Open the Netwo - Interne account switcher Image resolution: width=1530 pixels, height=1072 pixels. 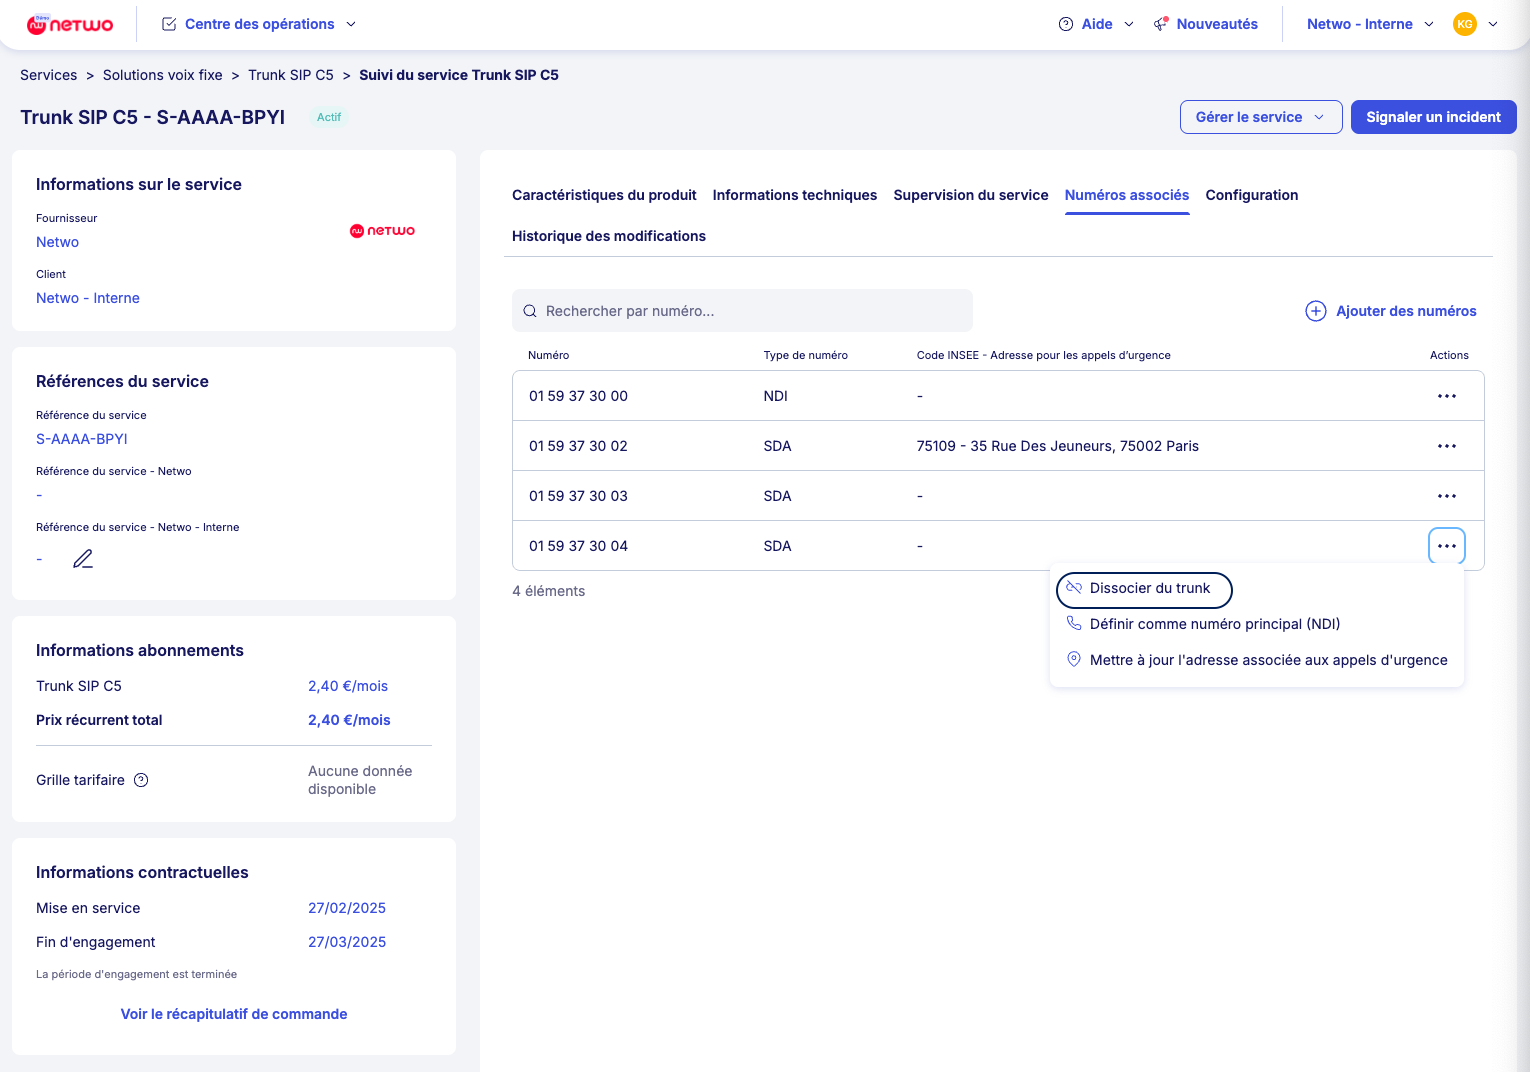coord(1370,24)
